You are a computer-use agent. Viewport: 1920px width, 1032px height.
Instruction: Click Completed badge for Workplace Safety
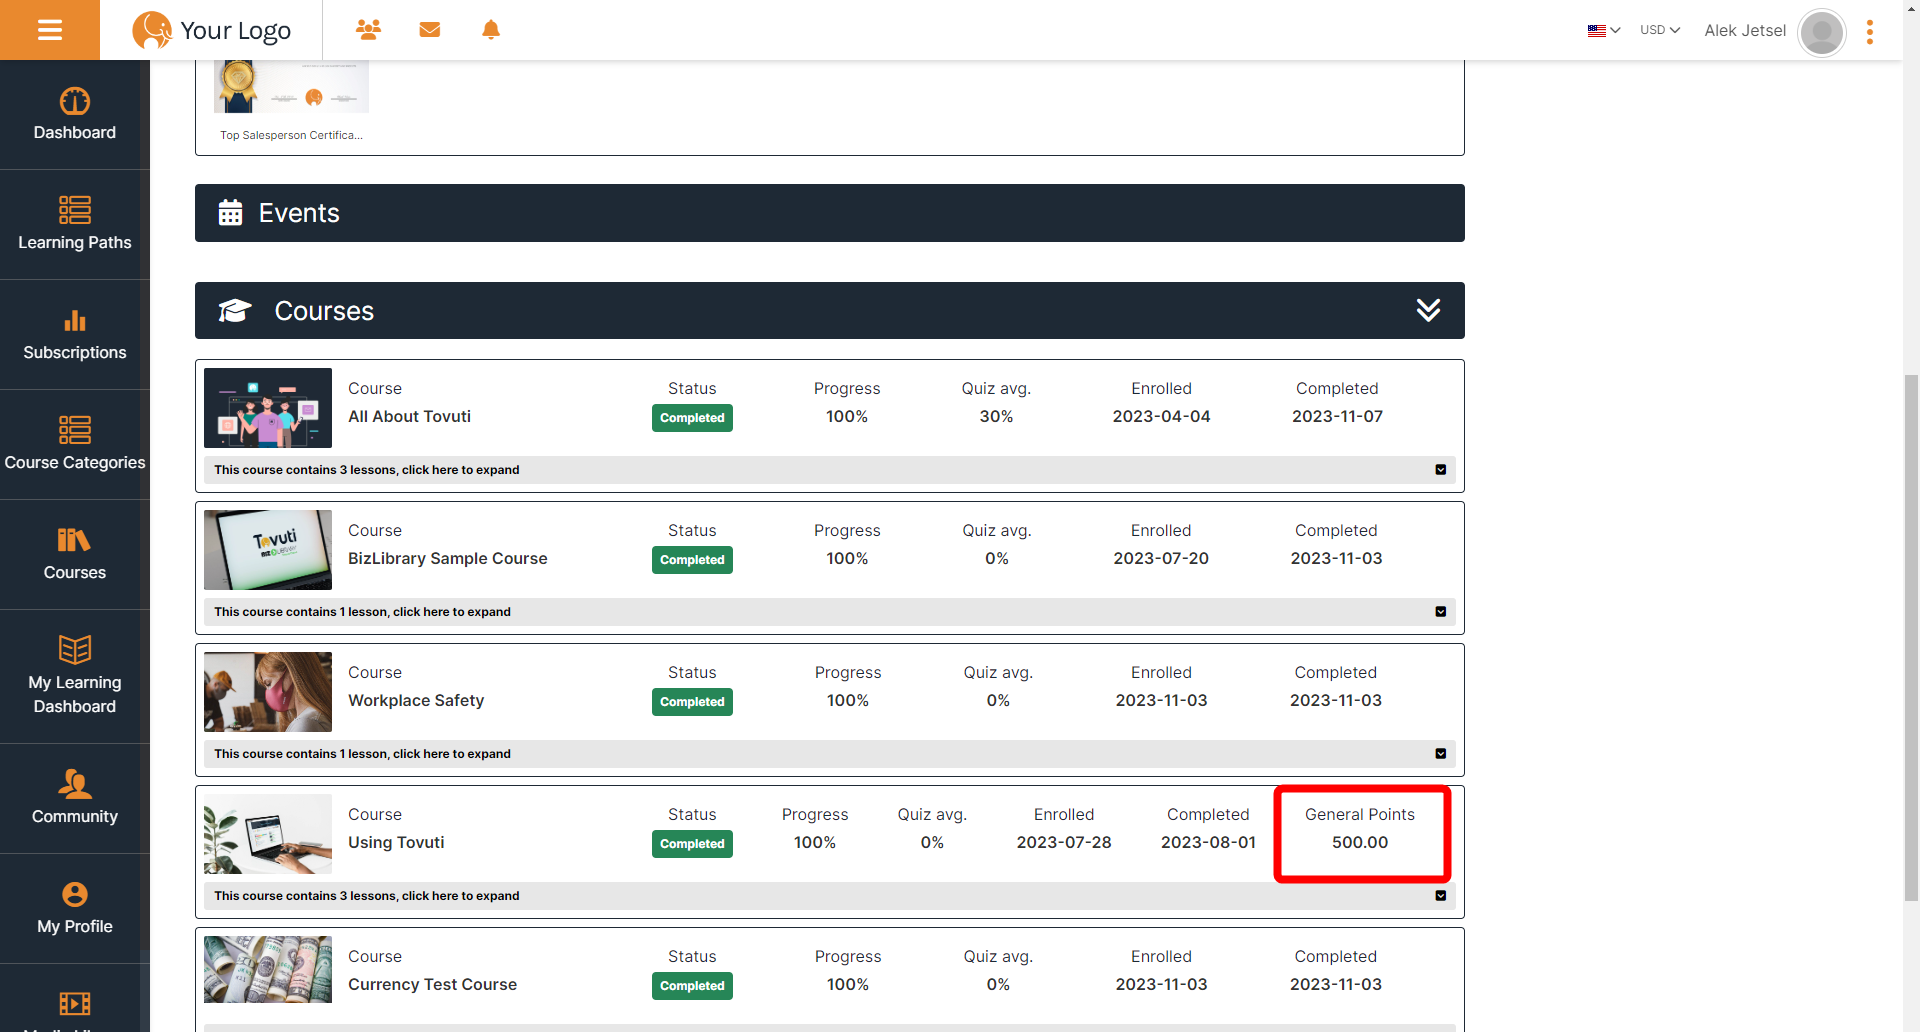pos(692,702)
